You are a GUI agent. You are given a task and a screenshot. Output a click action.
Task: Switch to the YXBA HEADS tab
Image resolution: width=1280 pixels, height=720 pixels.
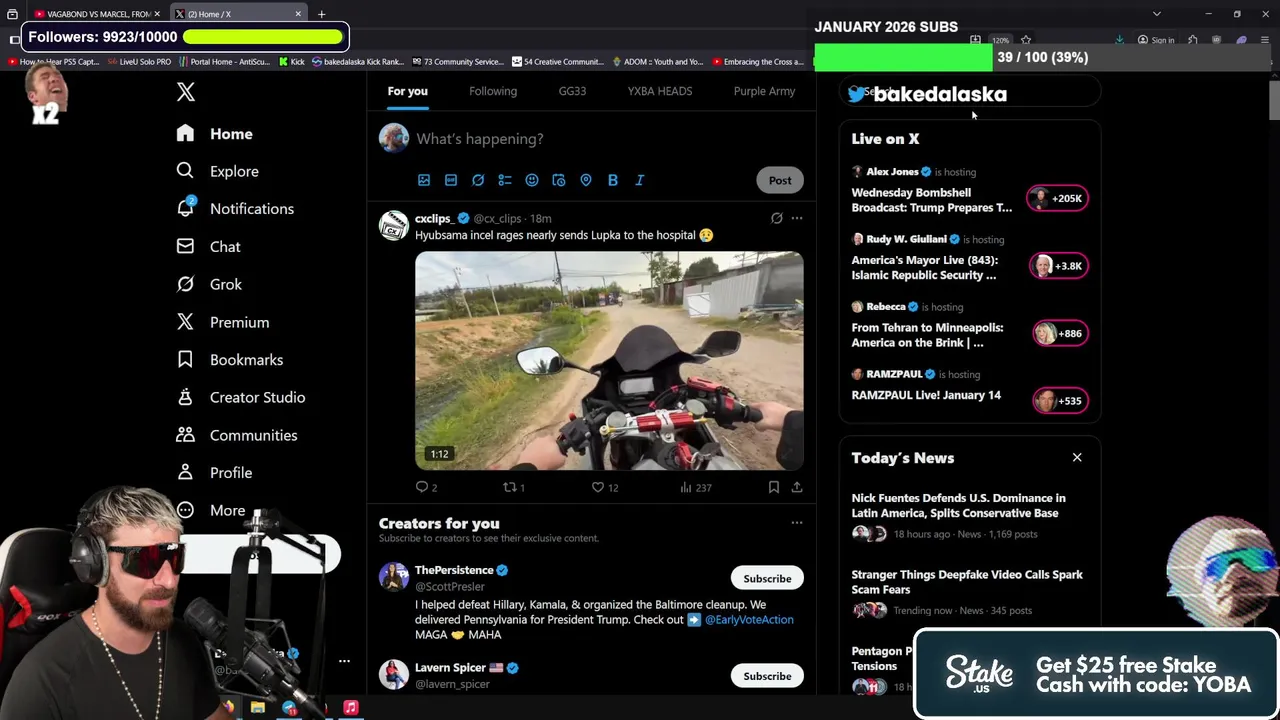point(659,91)
